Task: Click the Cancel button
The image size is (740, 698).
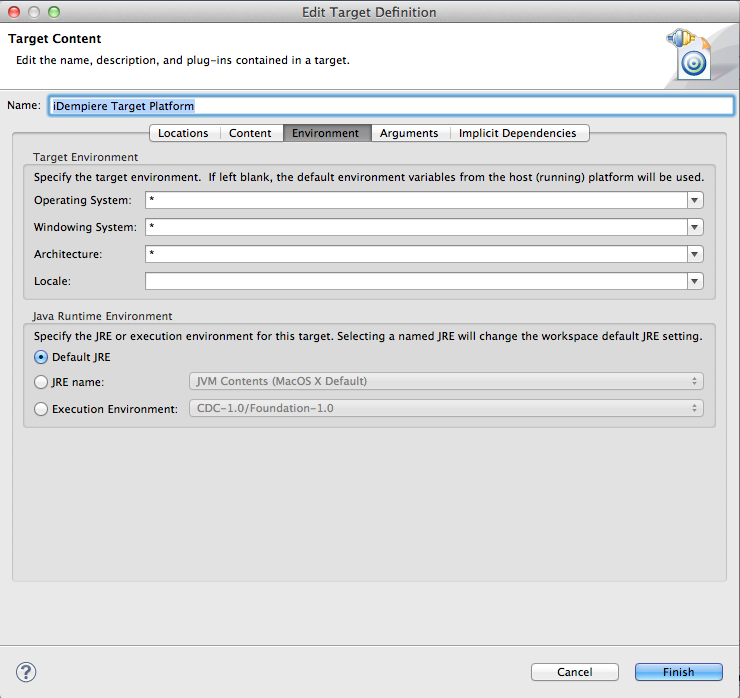Action: point(574,672)
